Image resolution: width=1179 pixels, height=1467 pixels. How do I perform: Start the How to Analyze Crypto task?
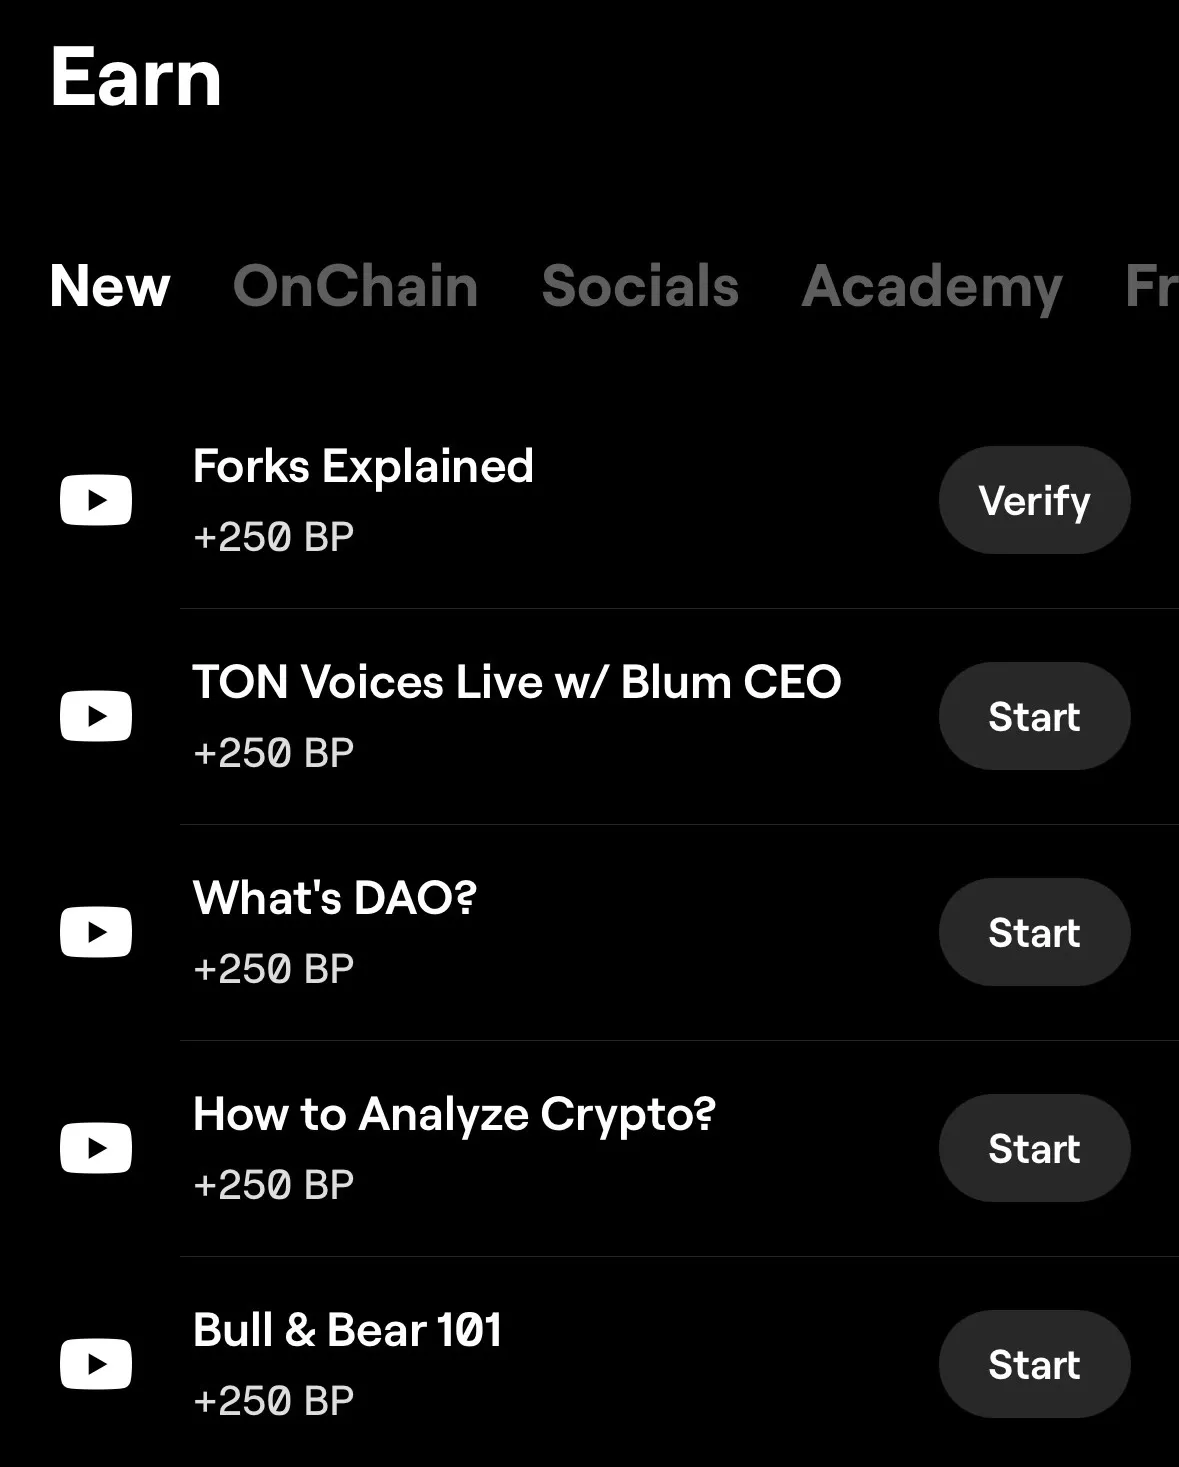point(1034,1148)
